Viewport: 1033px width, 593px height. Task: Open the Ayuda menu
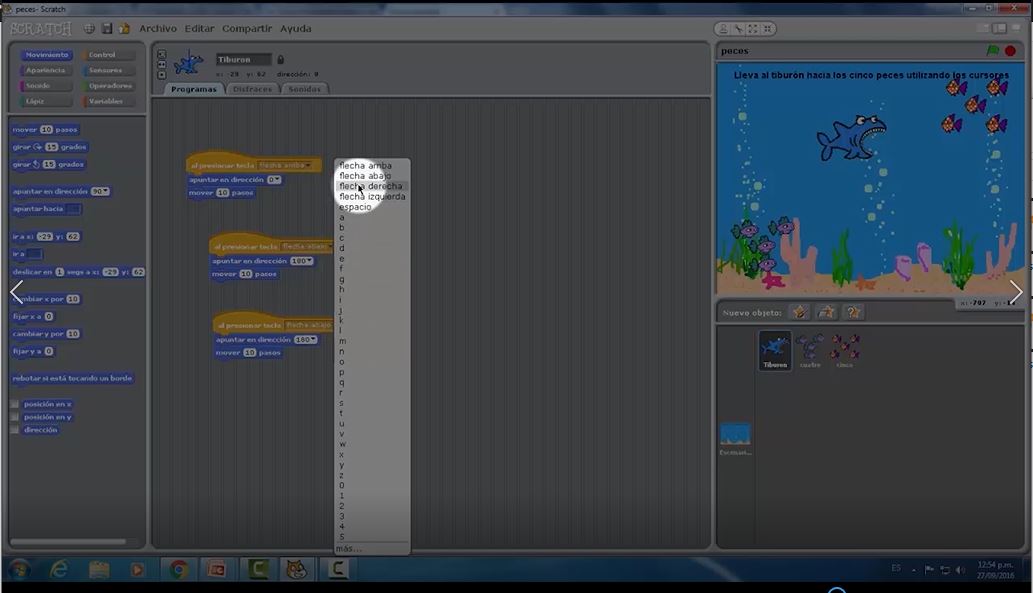(296, 28)
